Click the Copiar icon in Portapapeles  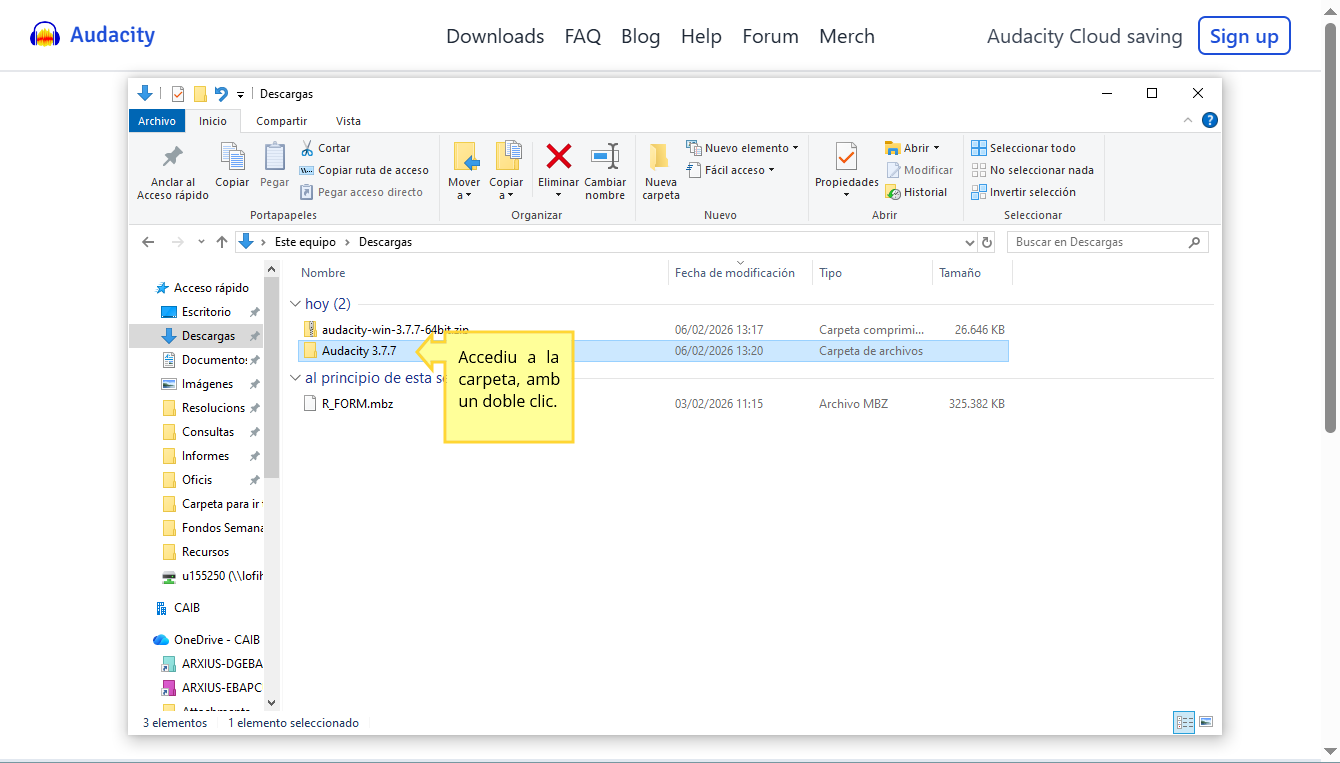232,157
